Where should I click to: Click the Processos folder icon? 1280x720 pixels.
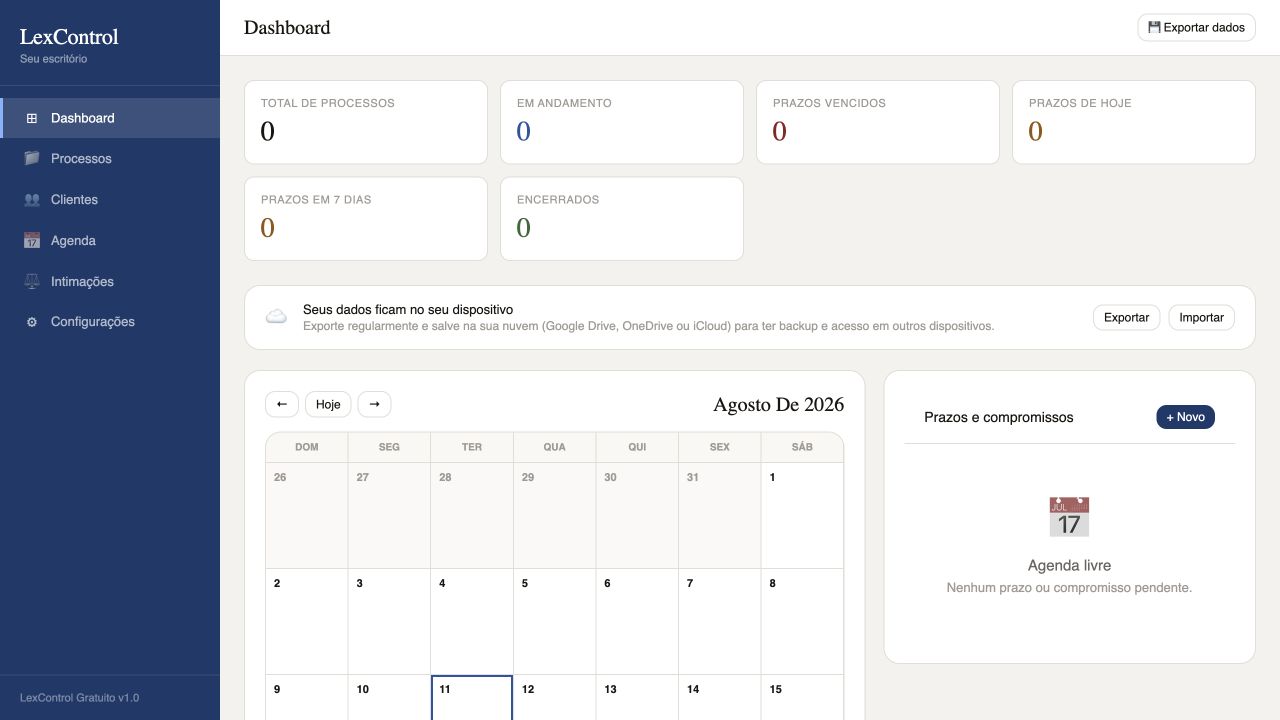pos(31,159)
